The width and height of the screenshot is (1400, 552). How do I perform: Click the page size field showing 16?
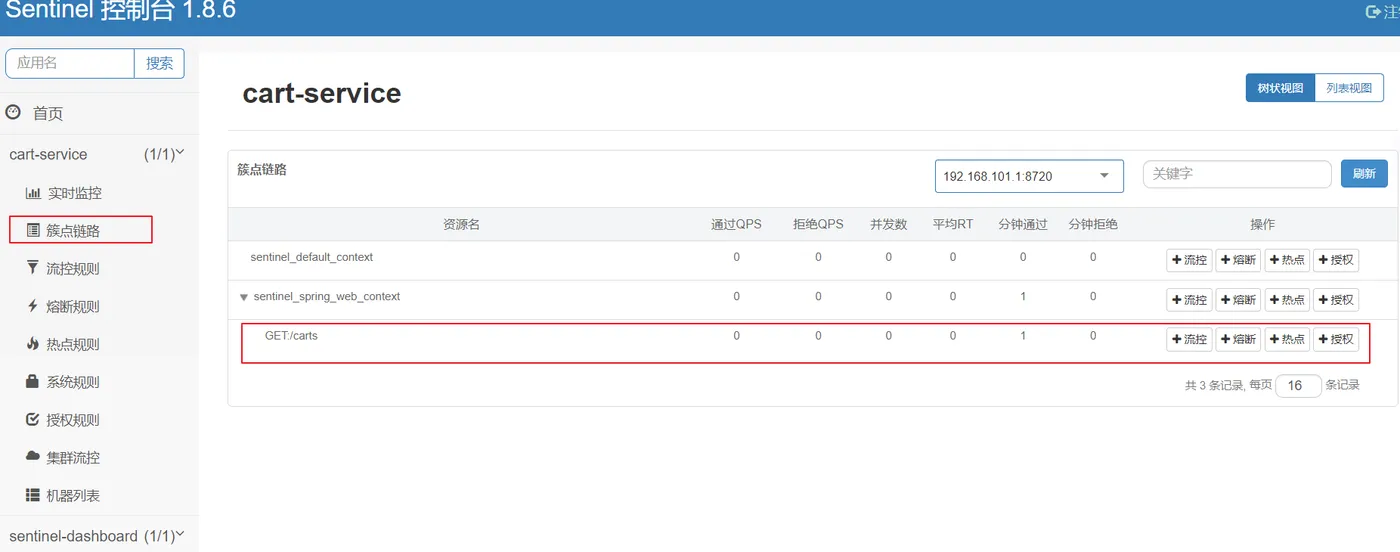pyautogui.click(x=1298, y=386)
